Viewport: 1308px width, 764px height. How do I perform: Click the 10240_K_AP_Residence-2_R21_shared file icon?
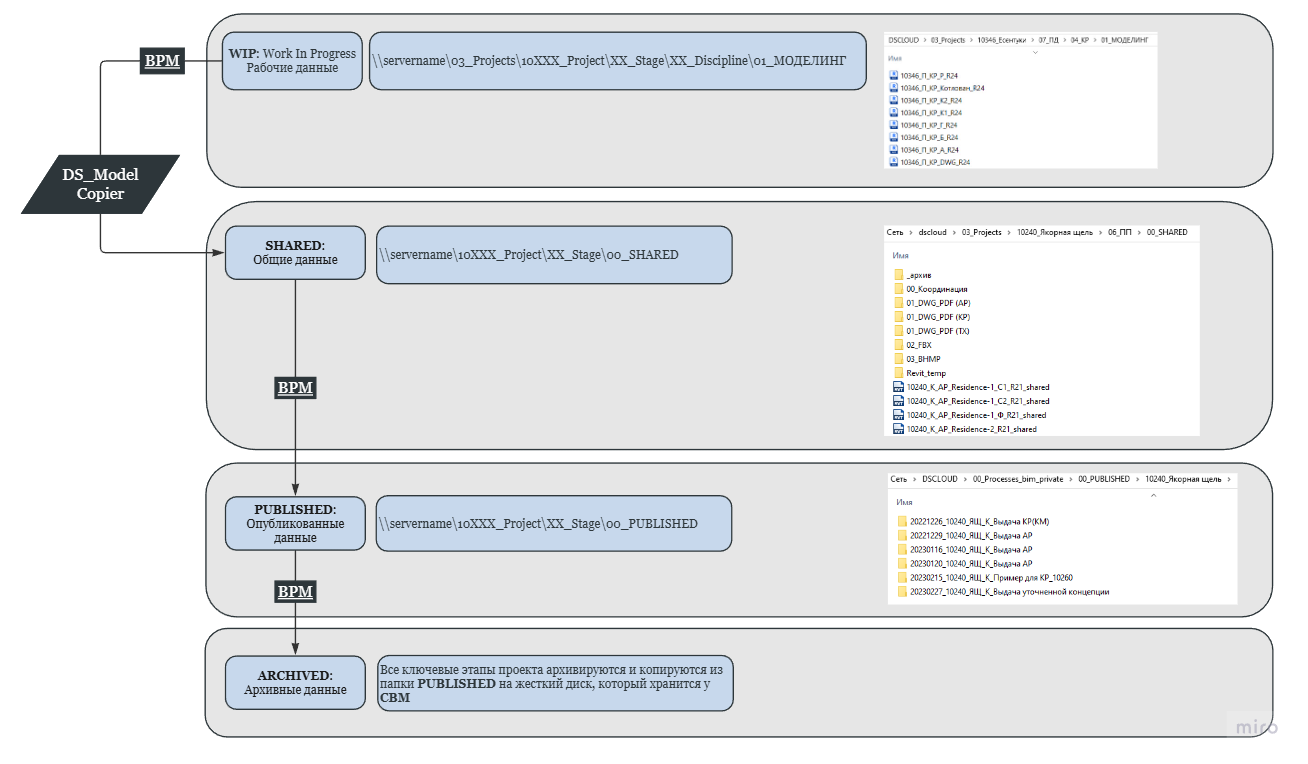tap(898, 429)
